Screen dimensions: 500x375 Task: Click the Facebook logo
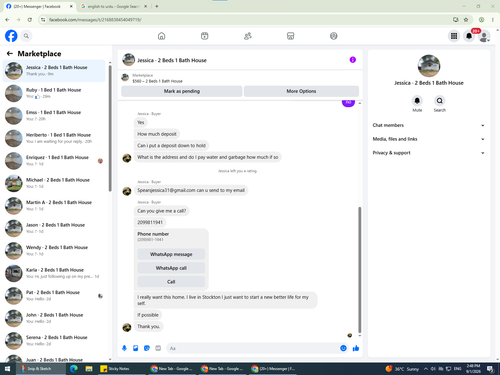pos(11,36)
